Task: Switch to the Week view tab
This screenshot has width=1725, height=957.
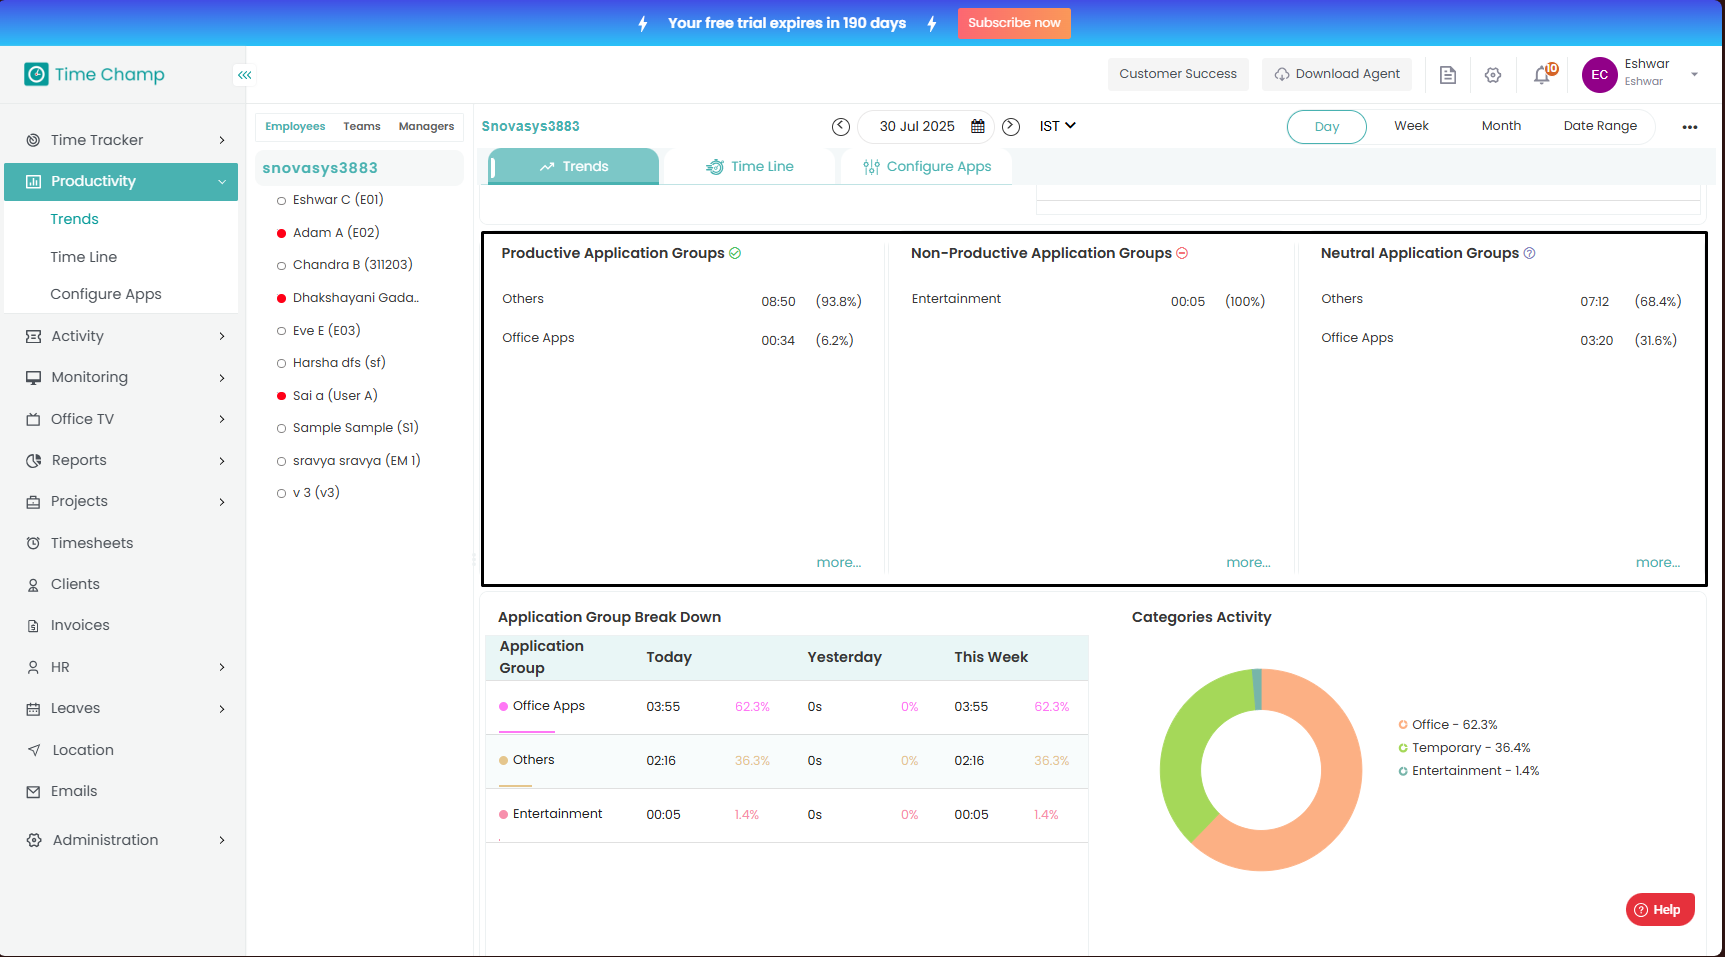Action: tap(1411, 126)
